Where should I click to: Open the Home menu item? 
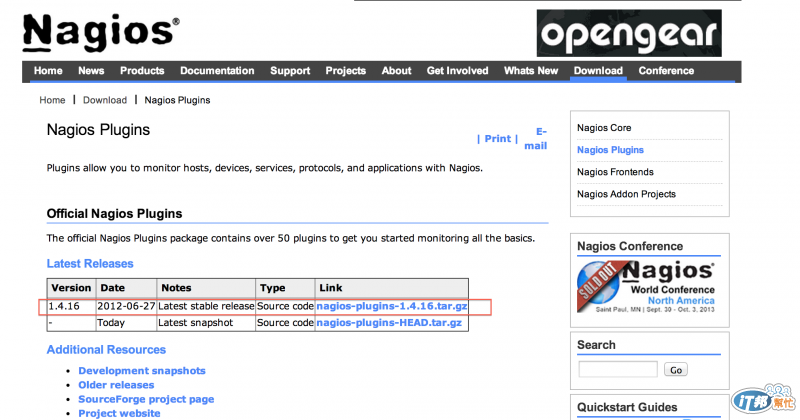tap(48, 71)
